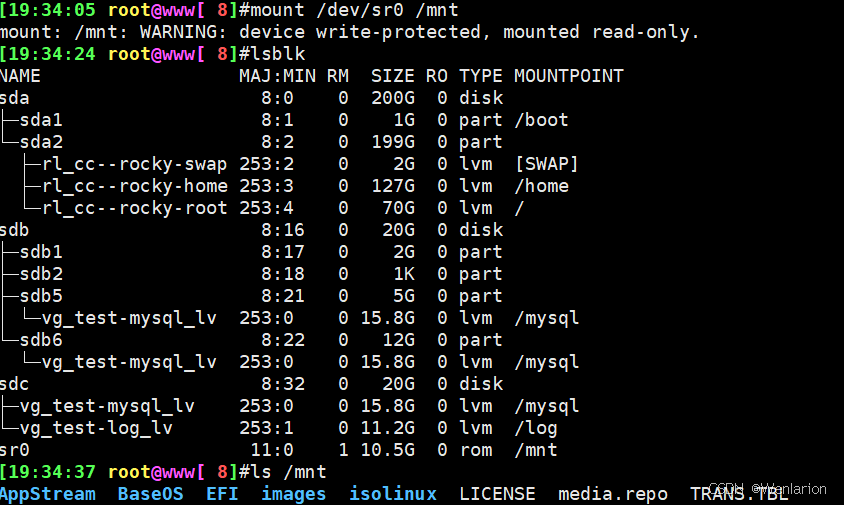Select the BaseOS directory entry

click(x=150, y=494)
